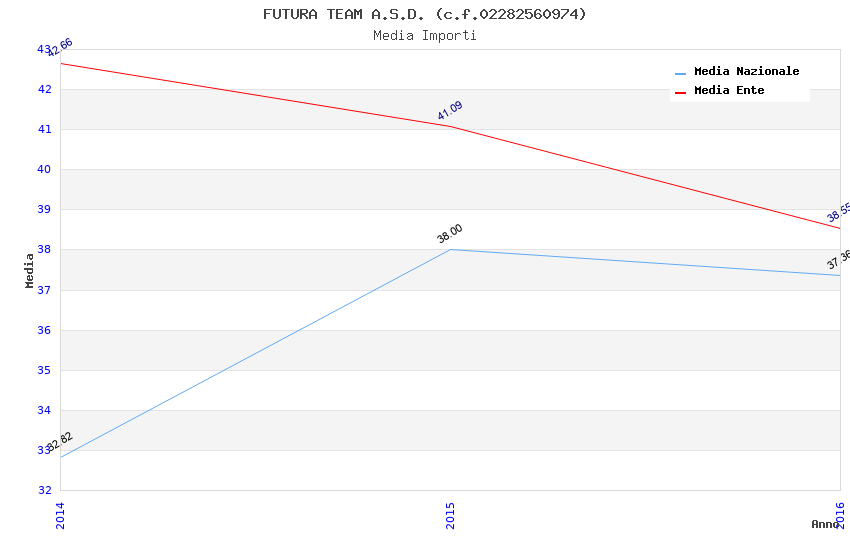
Task: Click the Anno x-axis title
Action: [x=825, y=524]
